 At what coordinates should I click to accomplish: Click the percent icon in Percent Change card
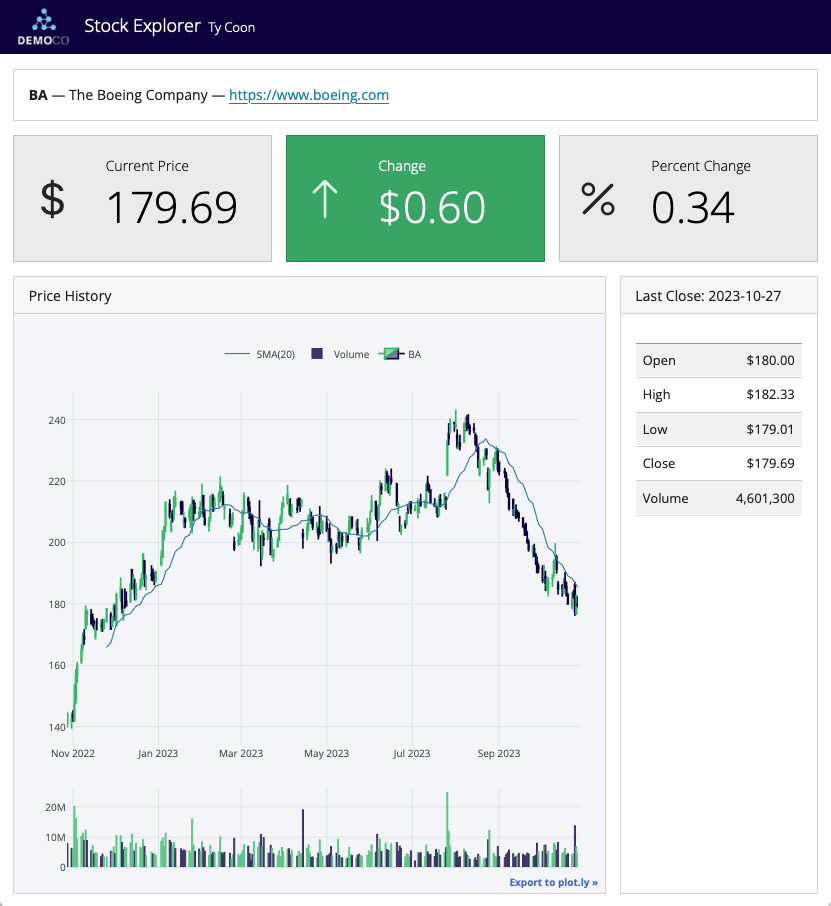(x=597, y=199)
